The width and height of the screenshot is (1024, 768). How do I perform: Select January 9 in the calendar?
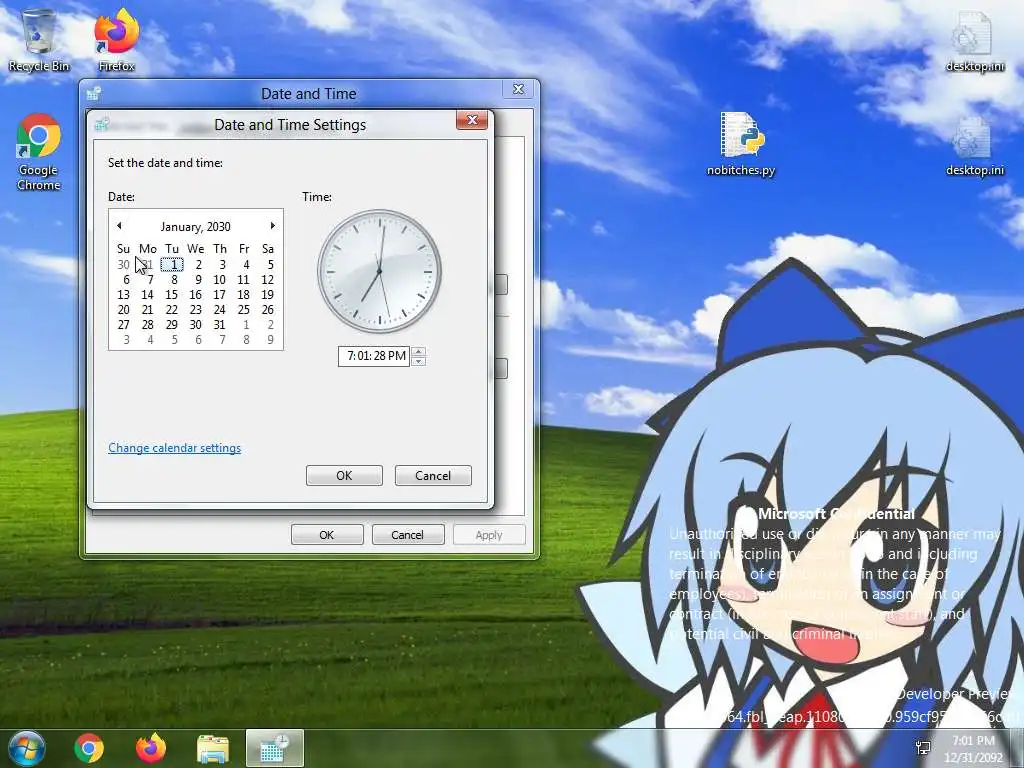pyautogui.click(x=198, y=280)
